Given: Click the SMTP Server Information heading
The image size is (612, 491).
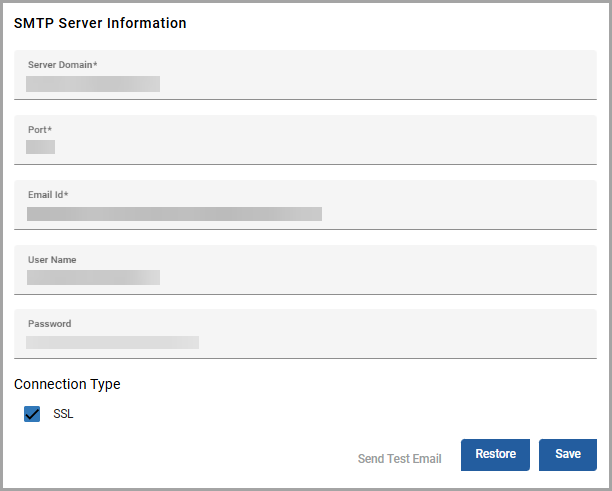Looking at the screenshot, I should coord(100,23).
